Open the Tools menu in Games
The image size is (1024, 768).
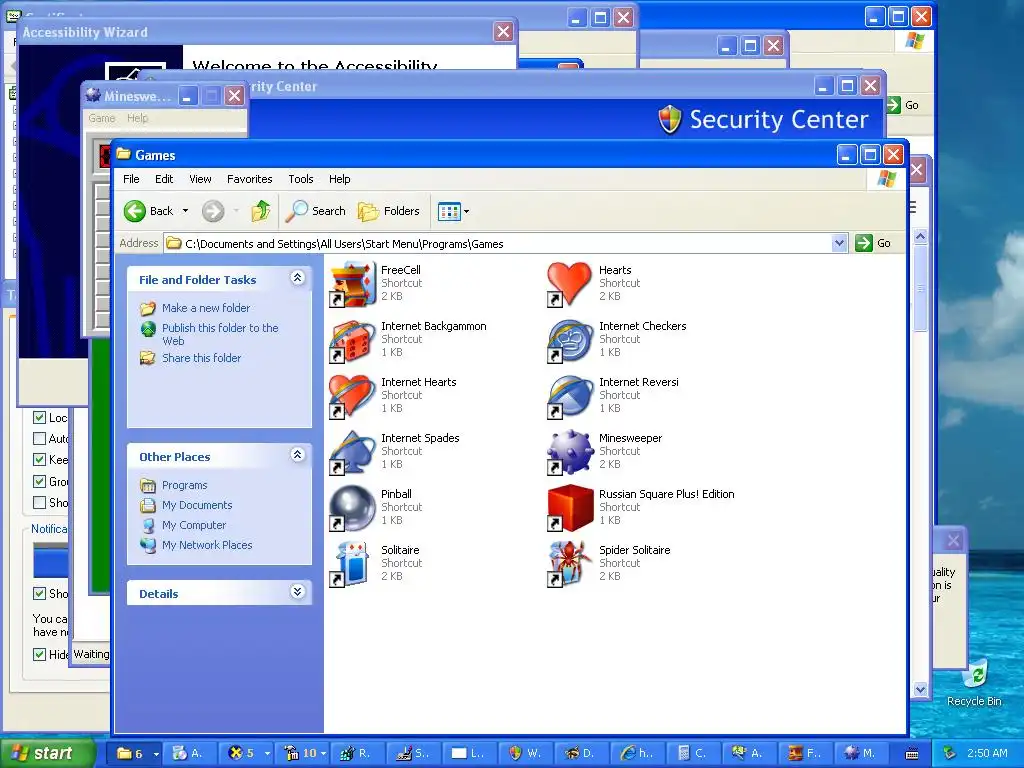click(300, 179)
